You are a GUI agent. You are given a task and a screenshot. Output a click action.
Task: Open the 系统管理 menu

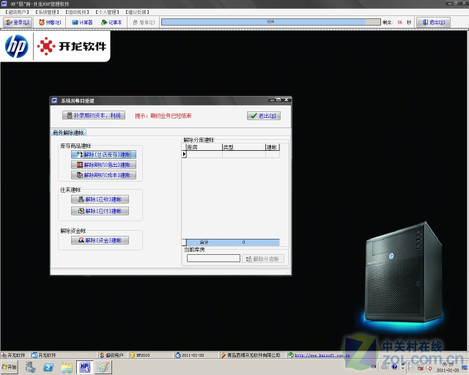[x=47, y=12]
